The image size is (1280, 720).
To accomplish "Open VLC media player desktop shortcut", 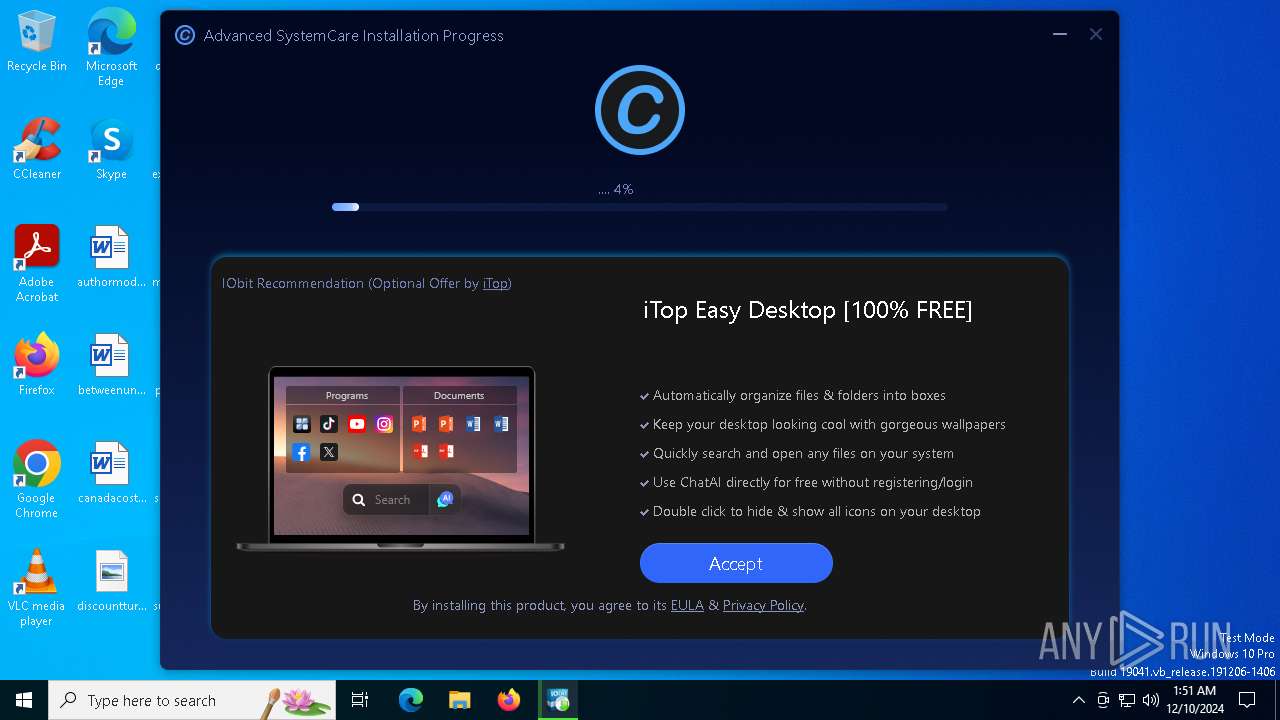I will click(37, 588).
